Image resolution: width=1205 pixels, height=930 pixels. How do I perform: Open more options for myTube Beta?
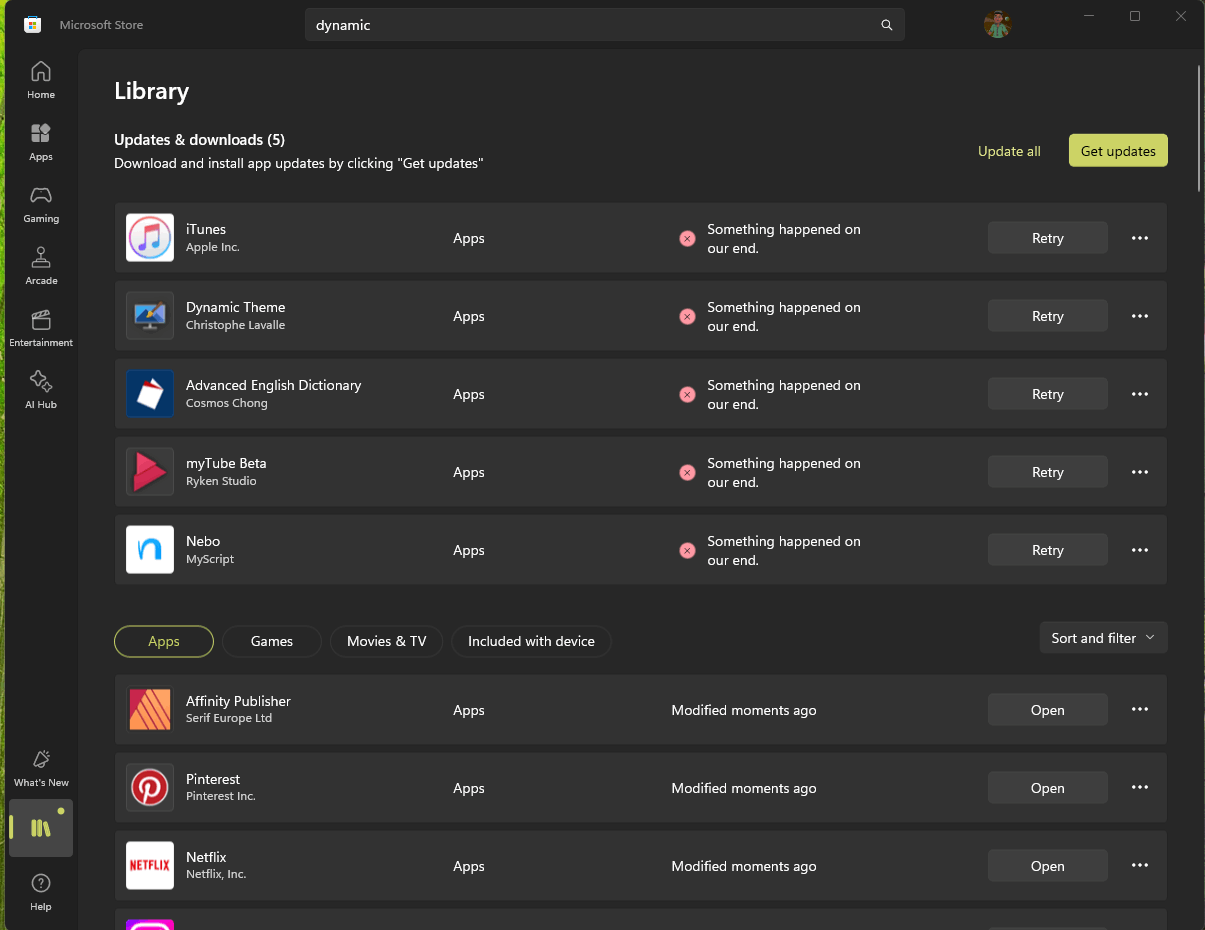coord(1140,472)
